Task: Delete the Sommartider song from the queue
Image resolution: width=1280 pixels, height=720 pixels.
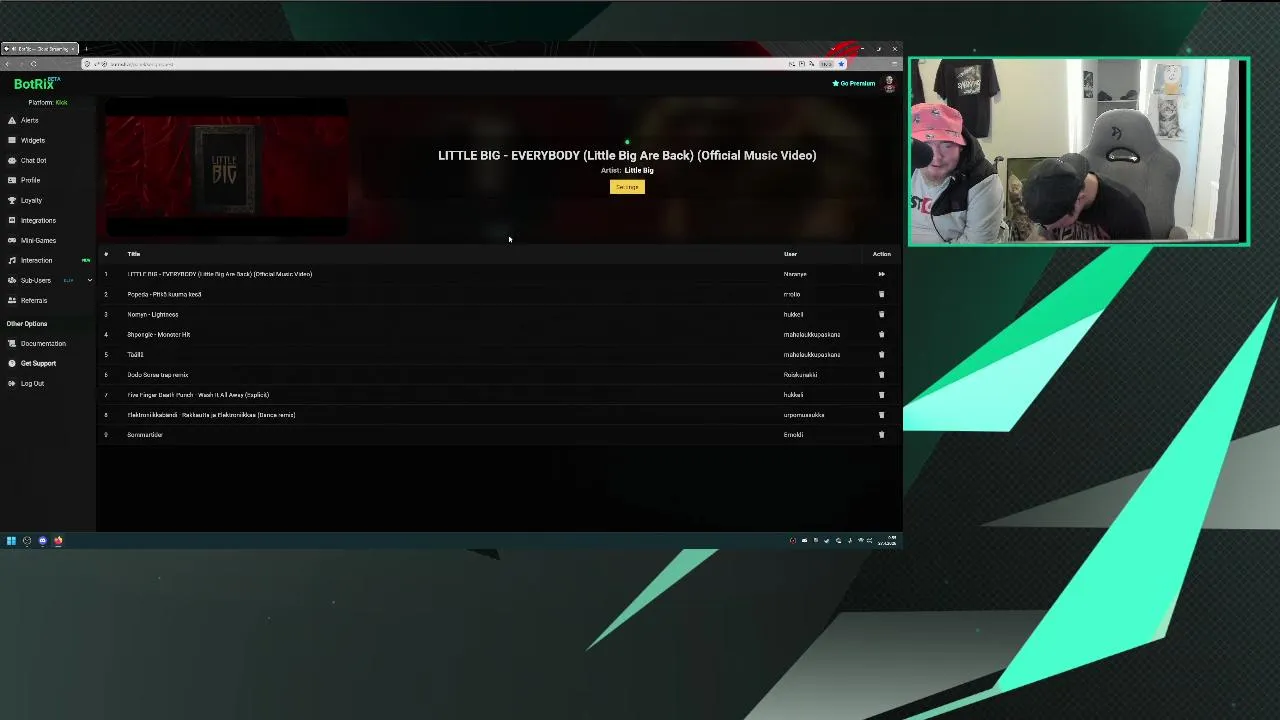Action: tap(881, 434)
